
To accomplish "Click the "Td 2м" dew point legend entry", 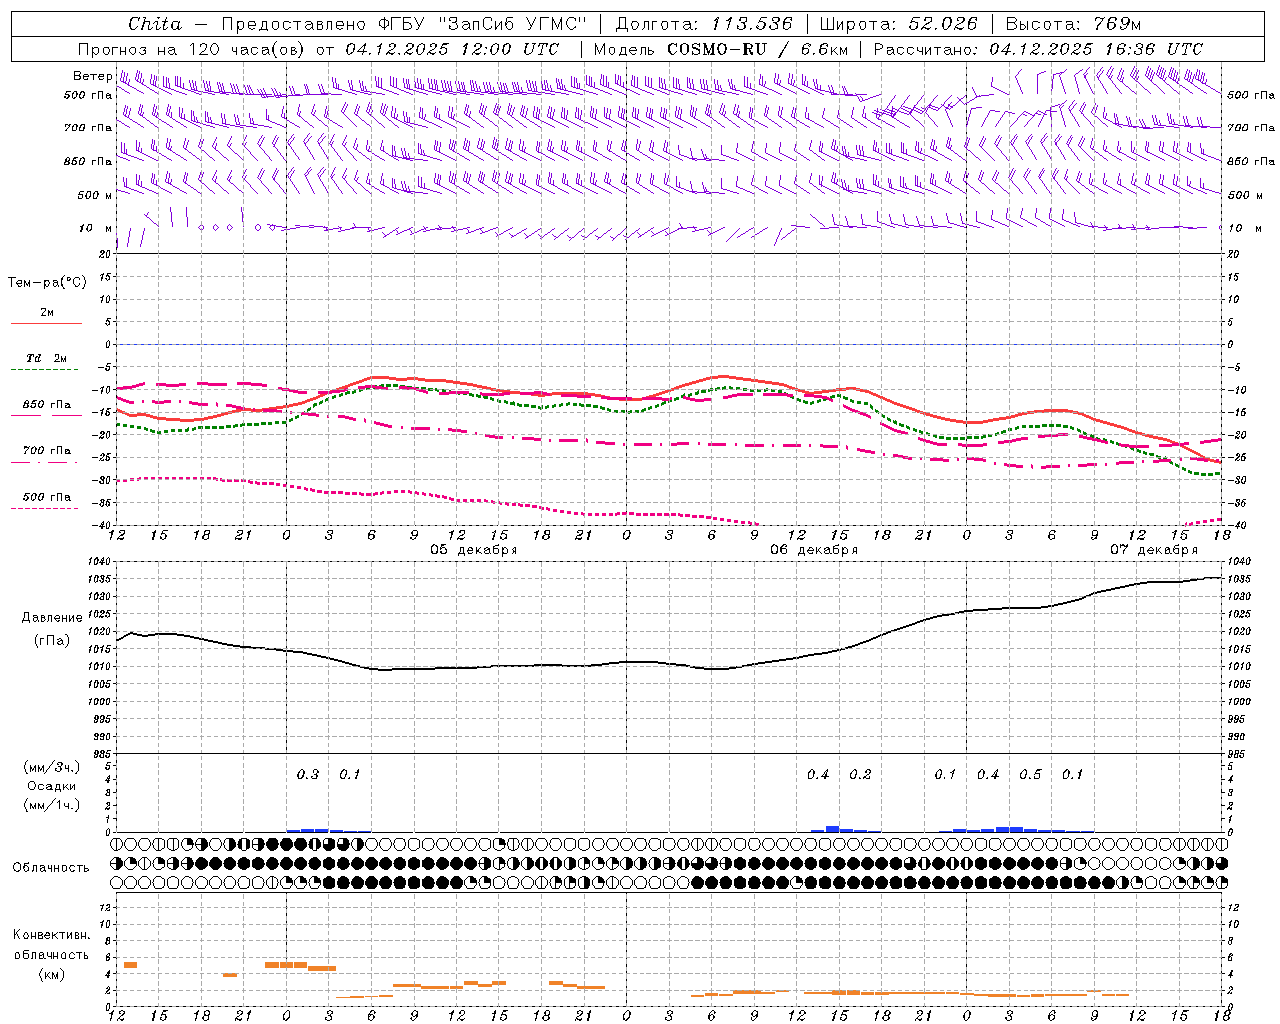I will (x=47, y=358).
